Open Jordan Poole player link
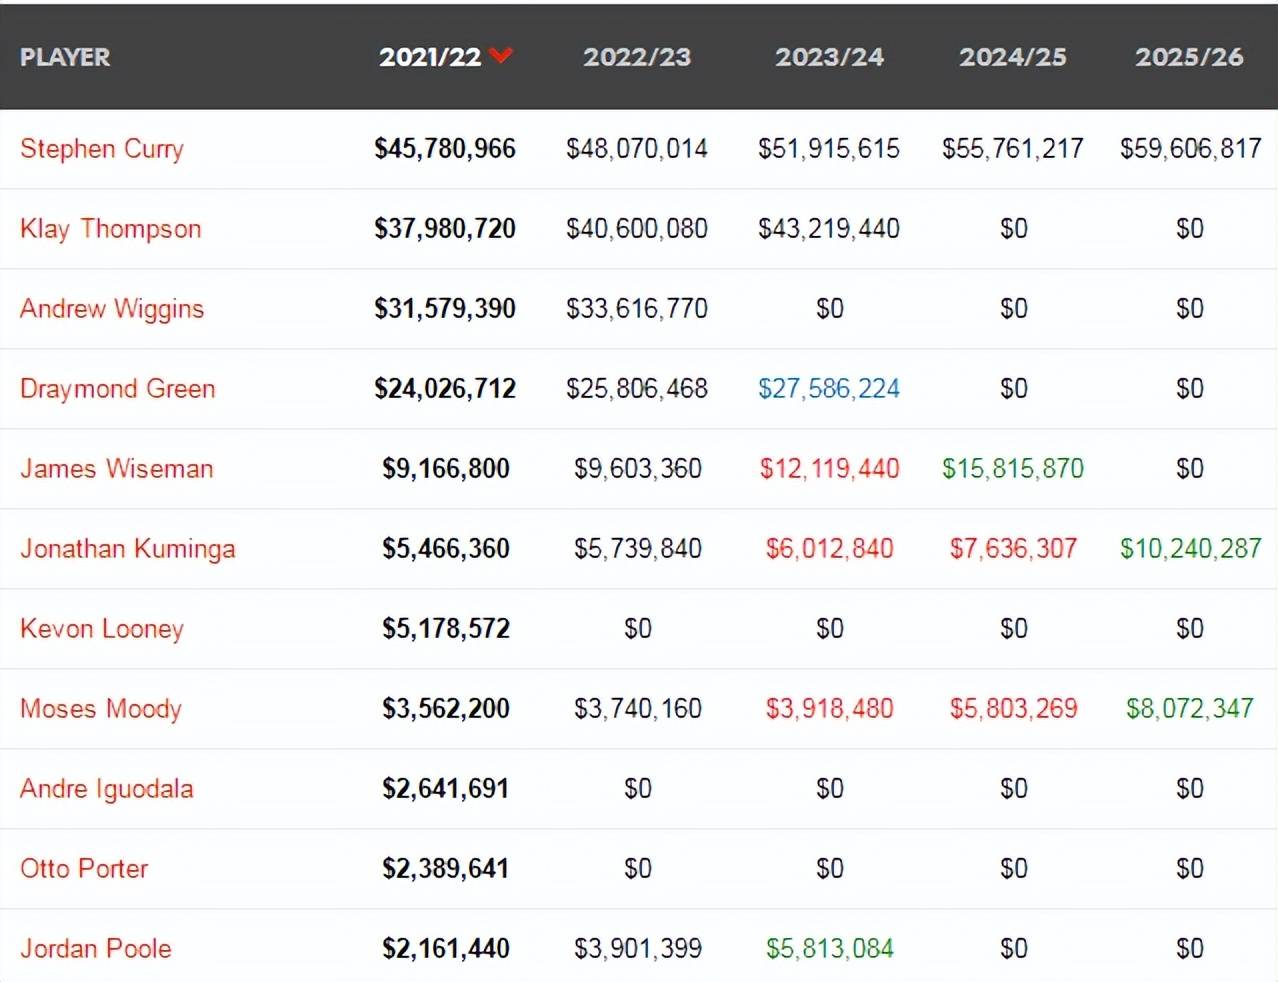 [96, 949]
